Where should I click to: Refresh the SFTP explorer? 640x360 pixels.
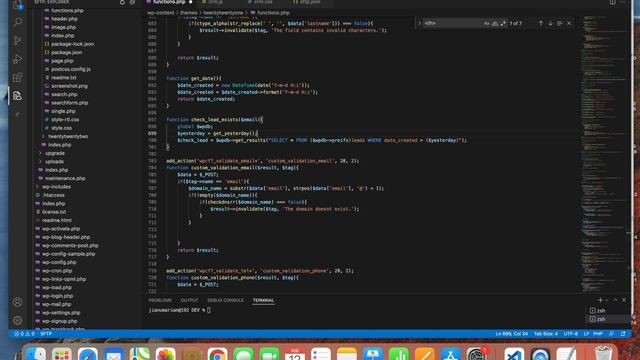tap(122, 2)
